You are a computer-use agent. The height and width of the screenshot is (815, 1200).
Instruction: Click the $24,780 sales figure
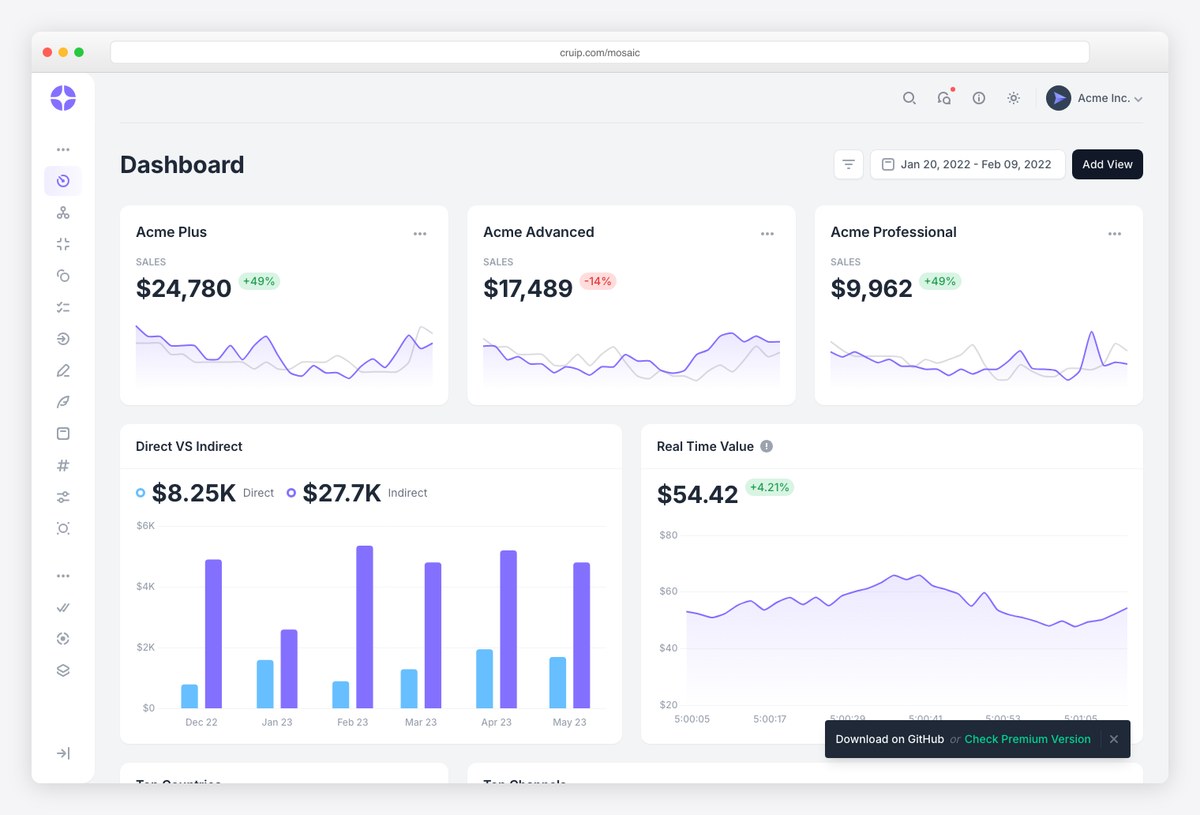click(x=184, y=288)
